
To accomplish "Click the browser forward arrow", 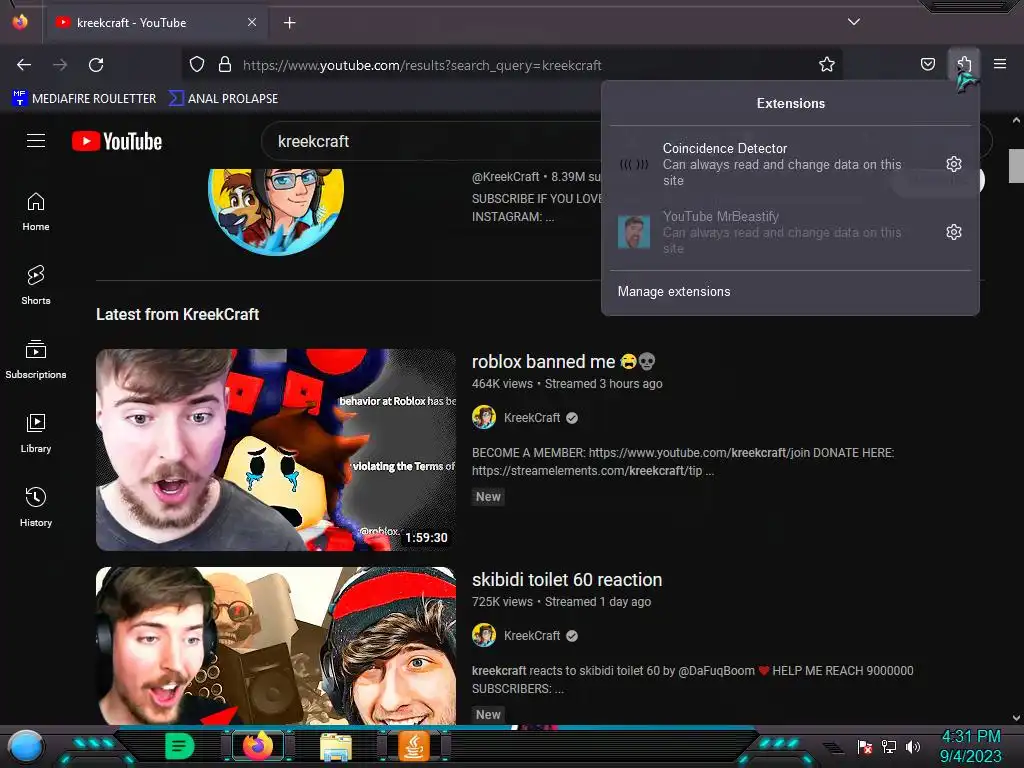I will (60, 65).
